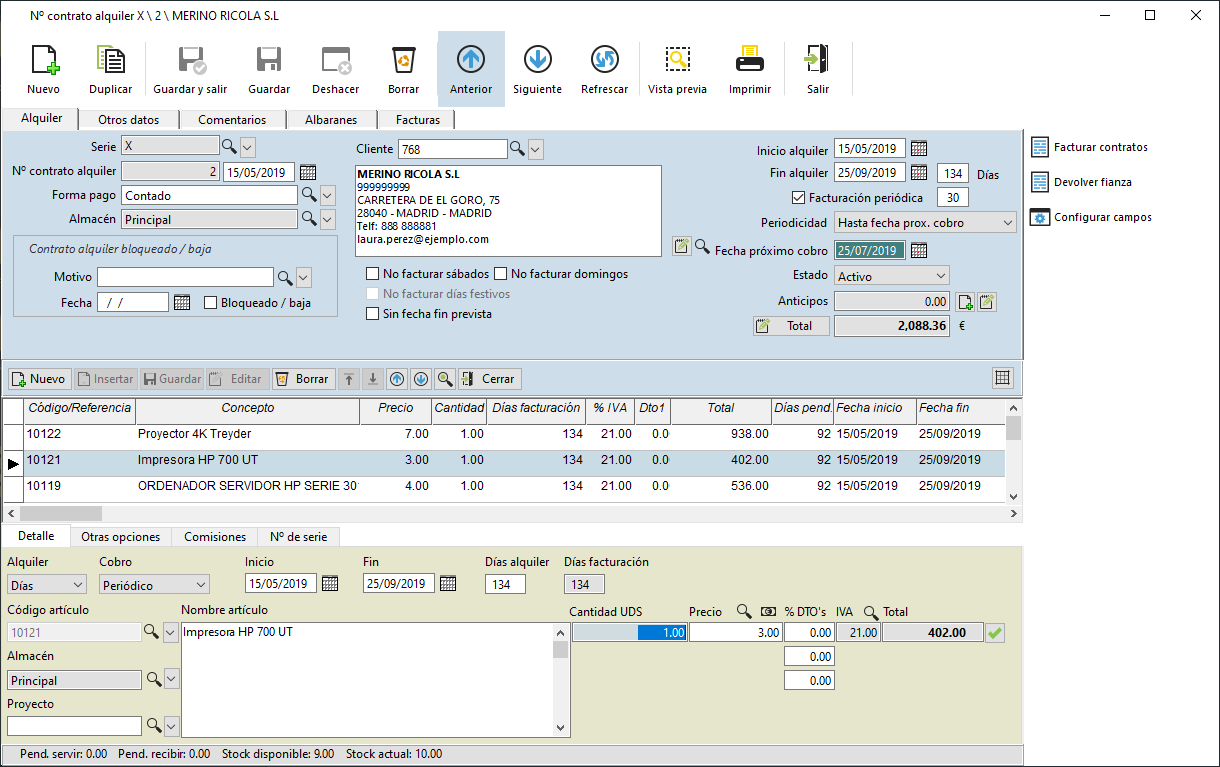The height and width of the screenshot is (767, 1220).
Task: Click the Facturar contratos icon
Action: click(x=1039, y=147)
